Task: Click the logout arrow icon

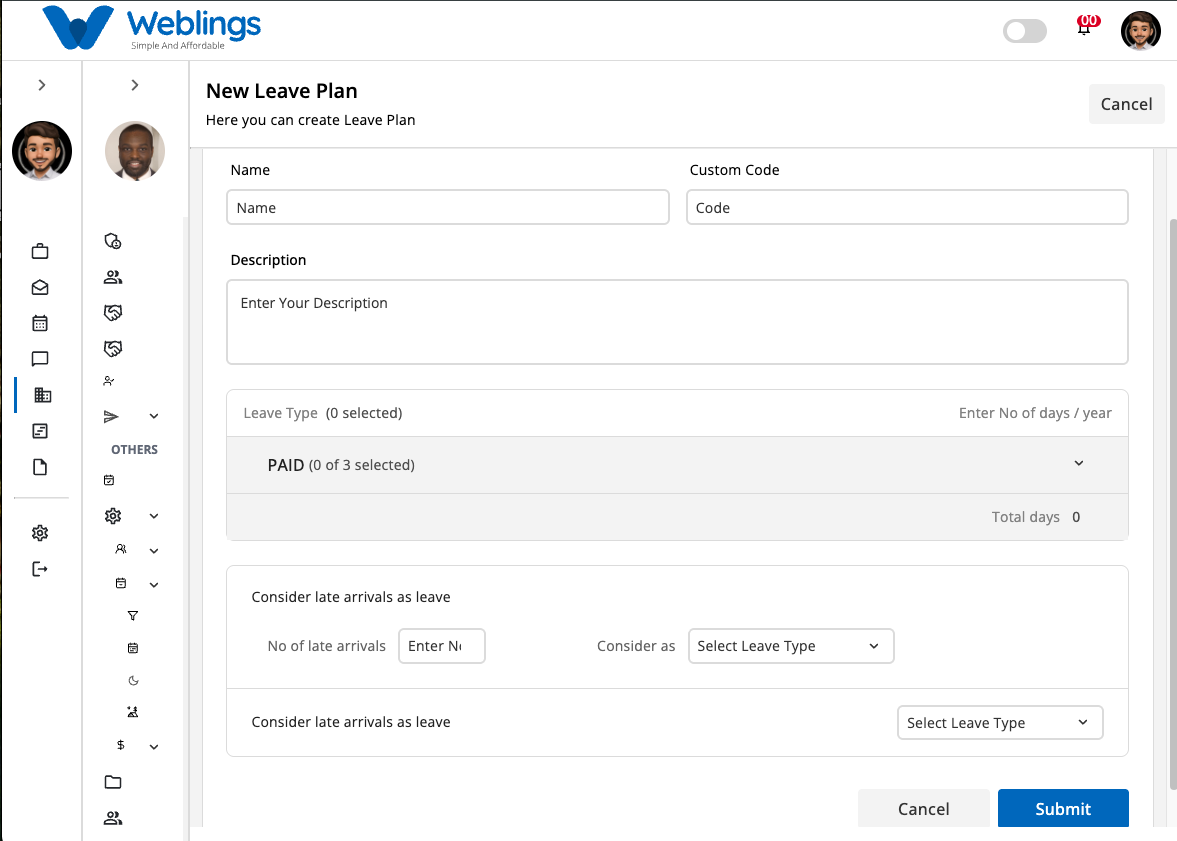Action: (40, 569)
